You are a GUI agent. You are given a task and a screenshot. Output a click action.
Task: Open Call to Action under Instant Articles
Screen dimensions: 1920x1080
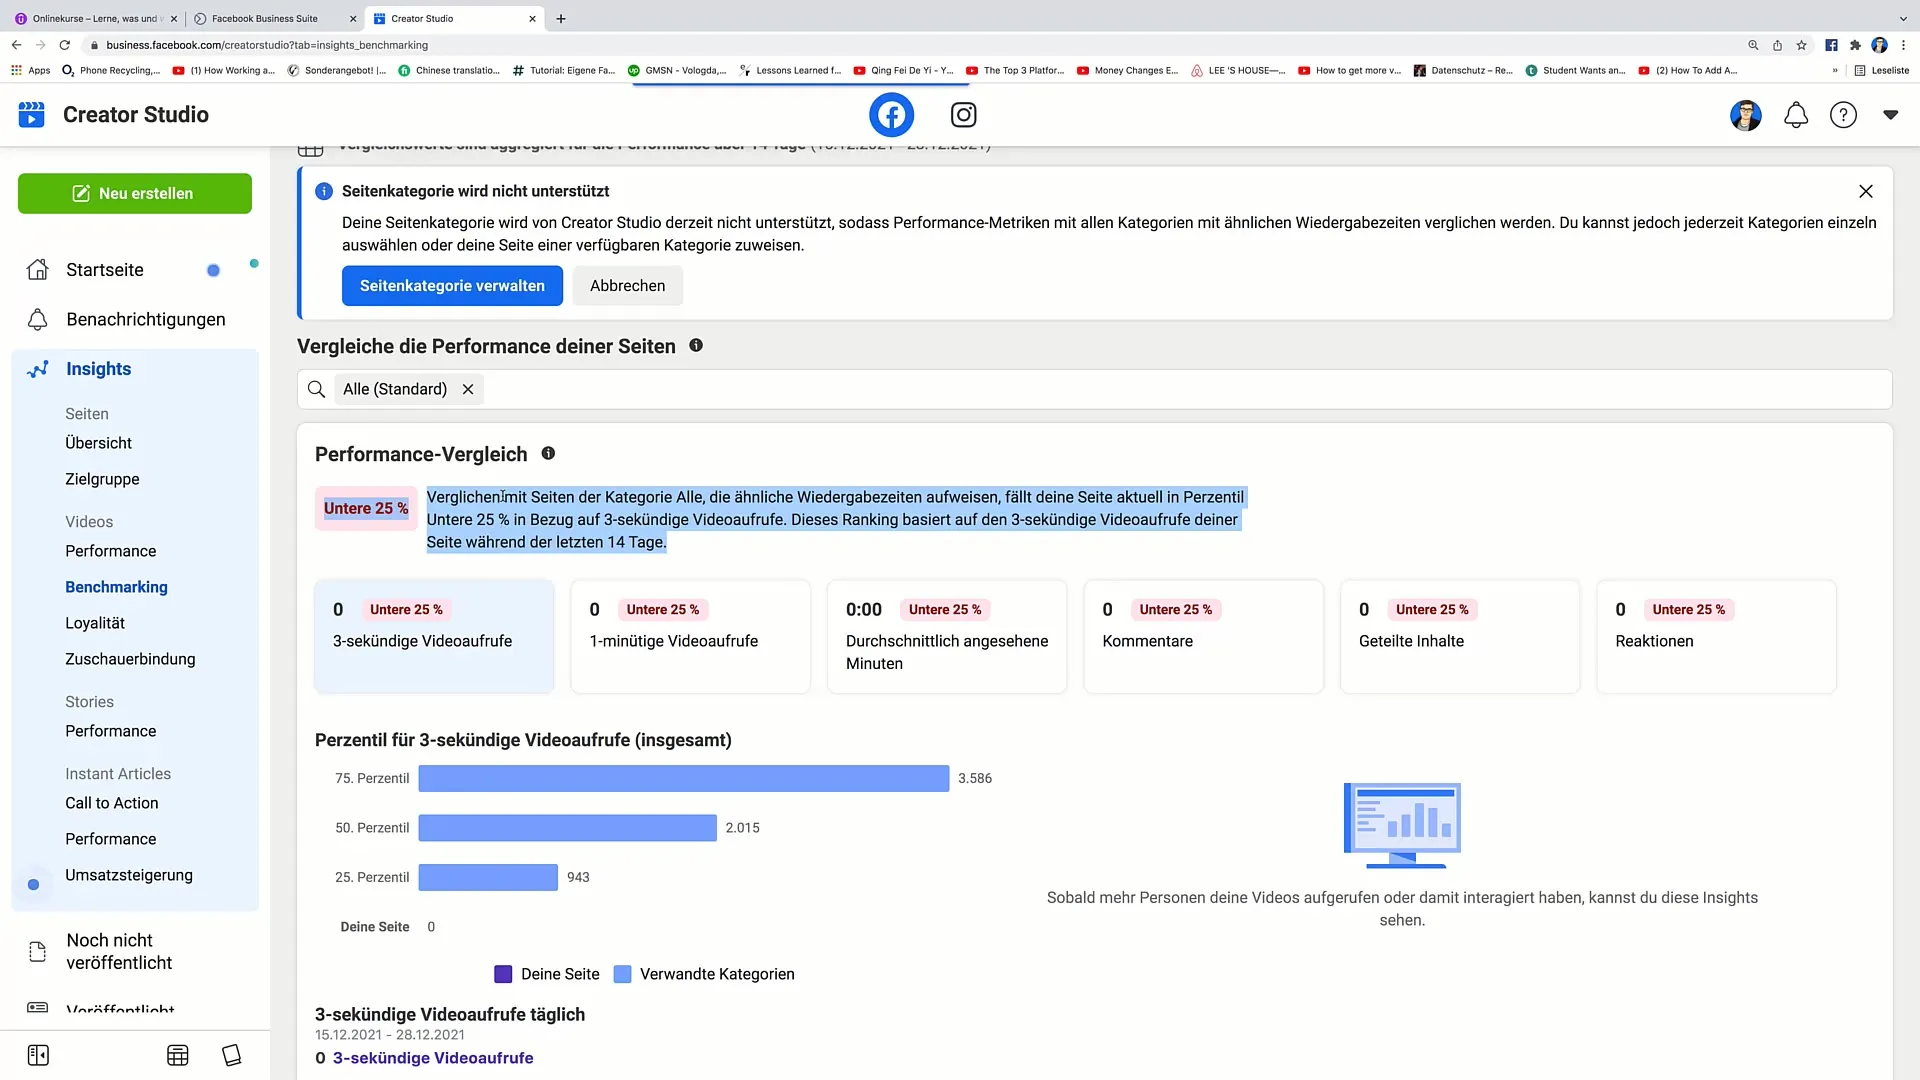tap(111, 803)
